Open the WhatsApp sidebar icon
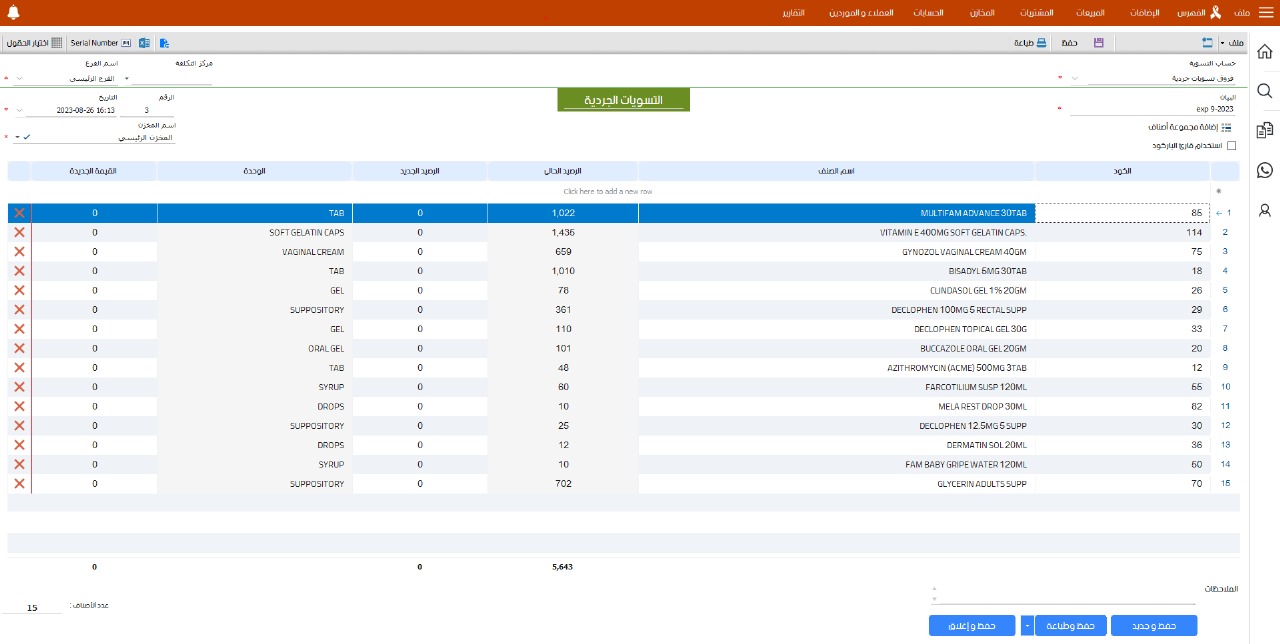This screenshot has height=644, width=1280. (1264, 170)
